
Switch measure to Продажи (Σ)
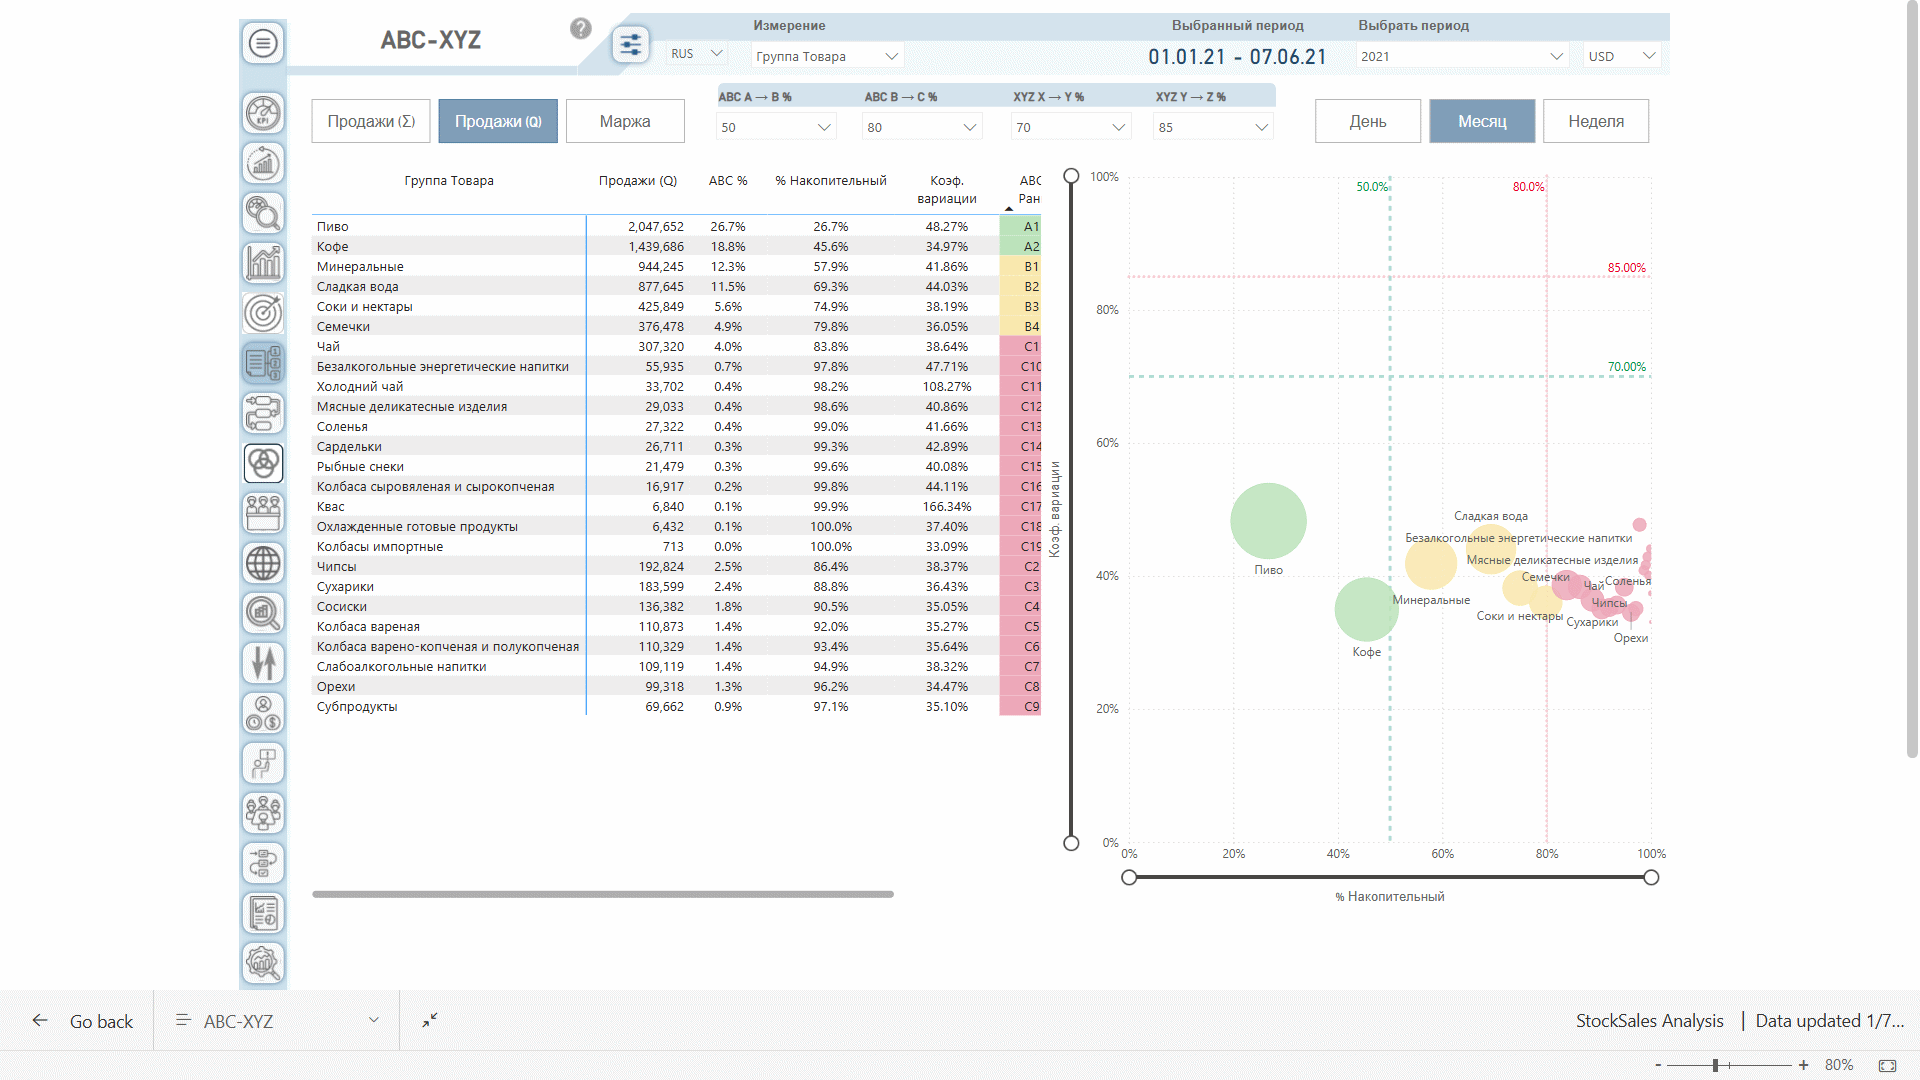(x=371, y=121)
